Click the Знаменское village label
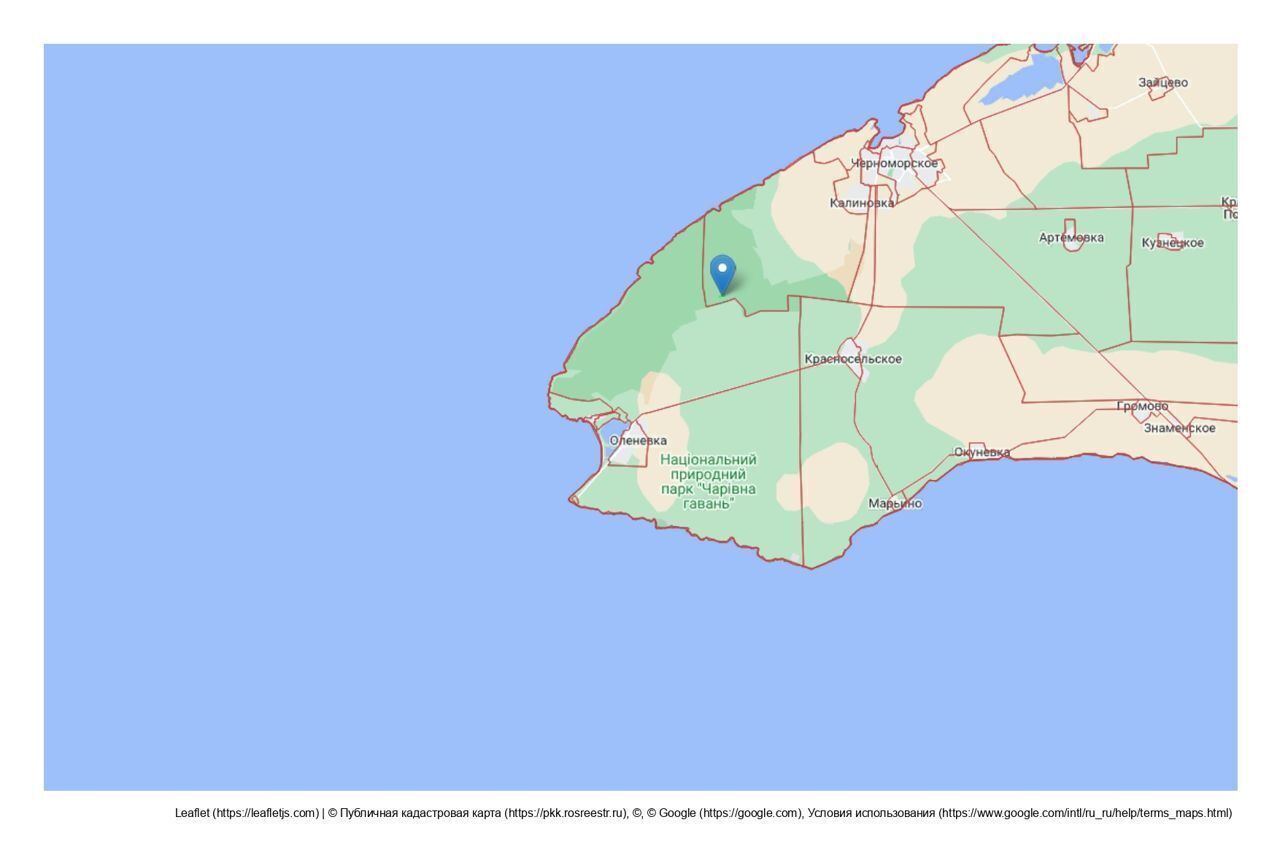The image size is (1280, 846). click(x=1180, y=428)
